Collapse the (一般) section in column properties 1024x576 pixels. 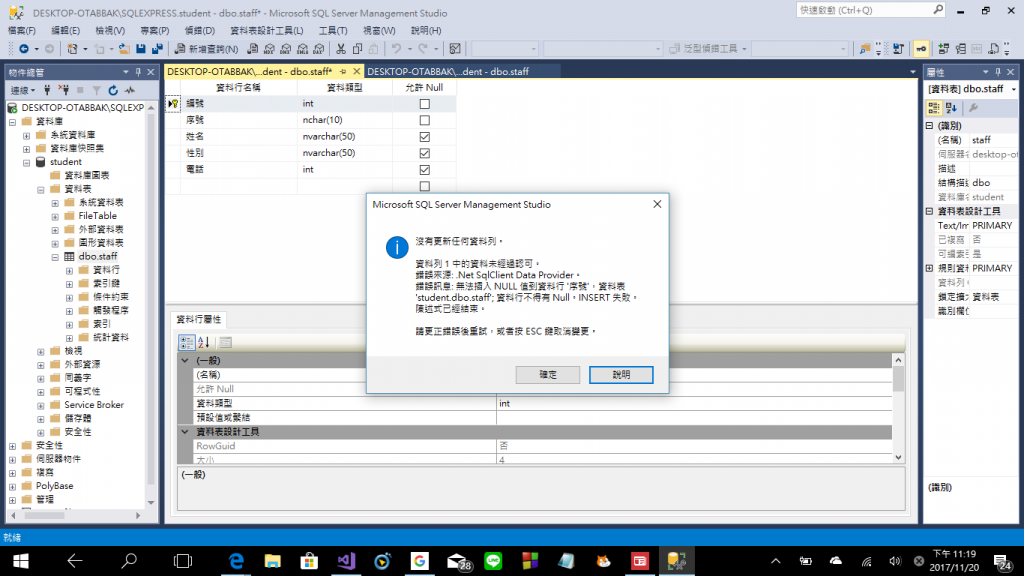click(x=185, y=360)
